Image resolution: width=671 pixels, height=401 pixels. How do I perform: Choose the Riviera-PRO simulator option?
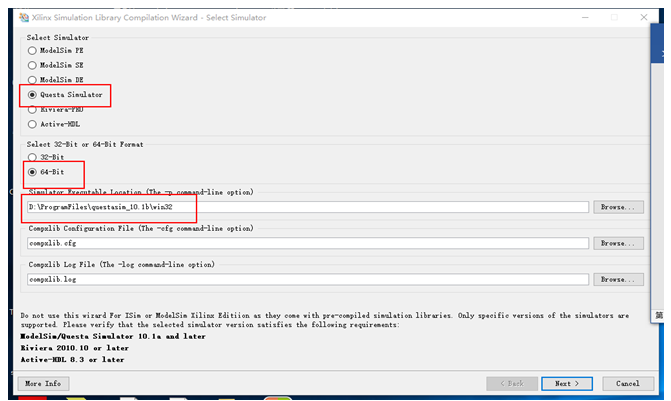point(32,110)
